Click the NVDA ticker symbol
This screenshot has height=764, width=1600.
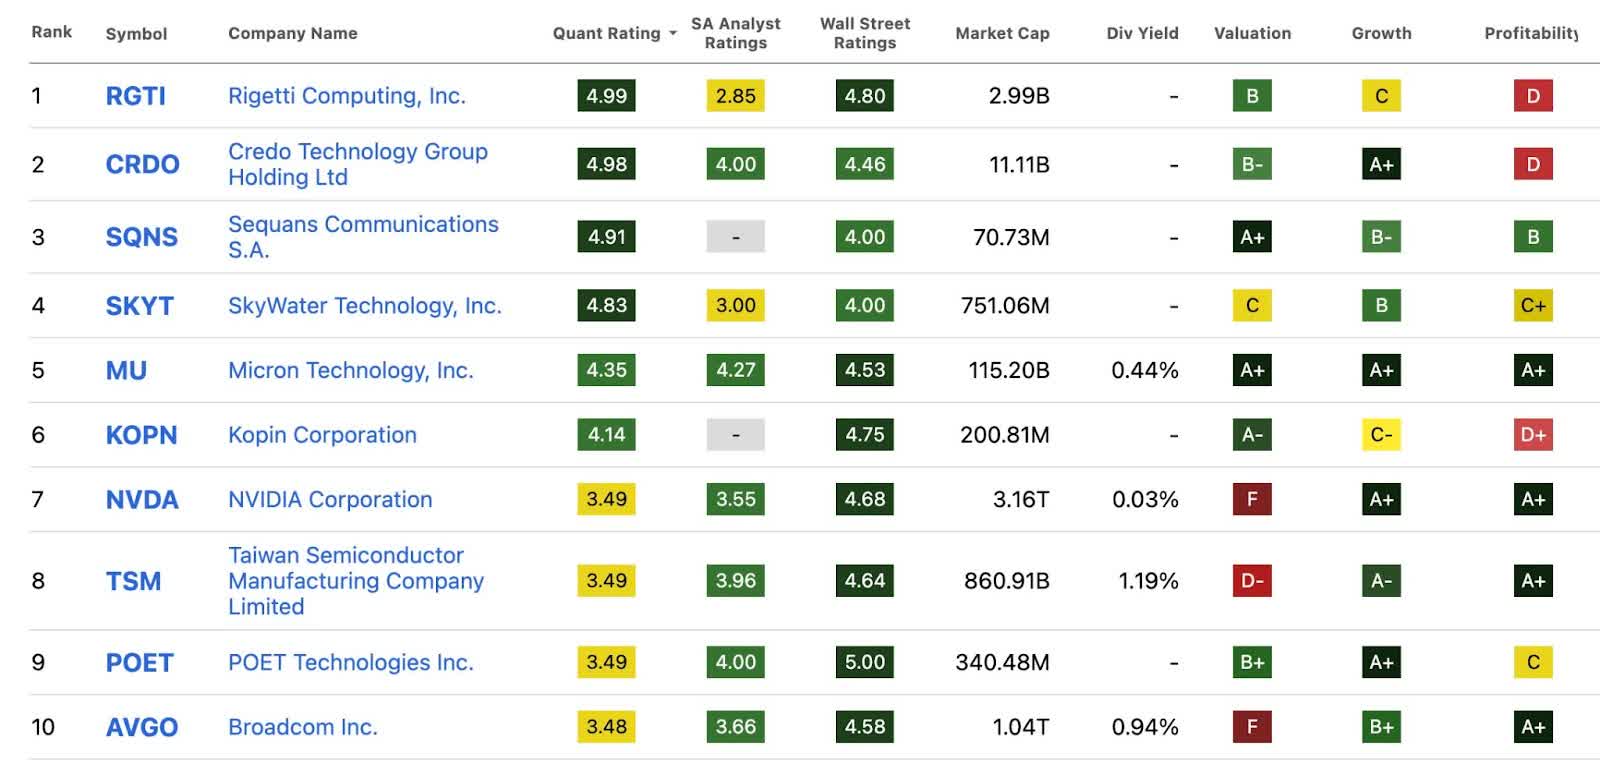142,499
